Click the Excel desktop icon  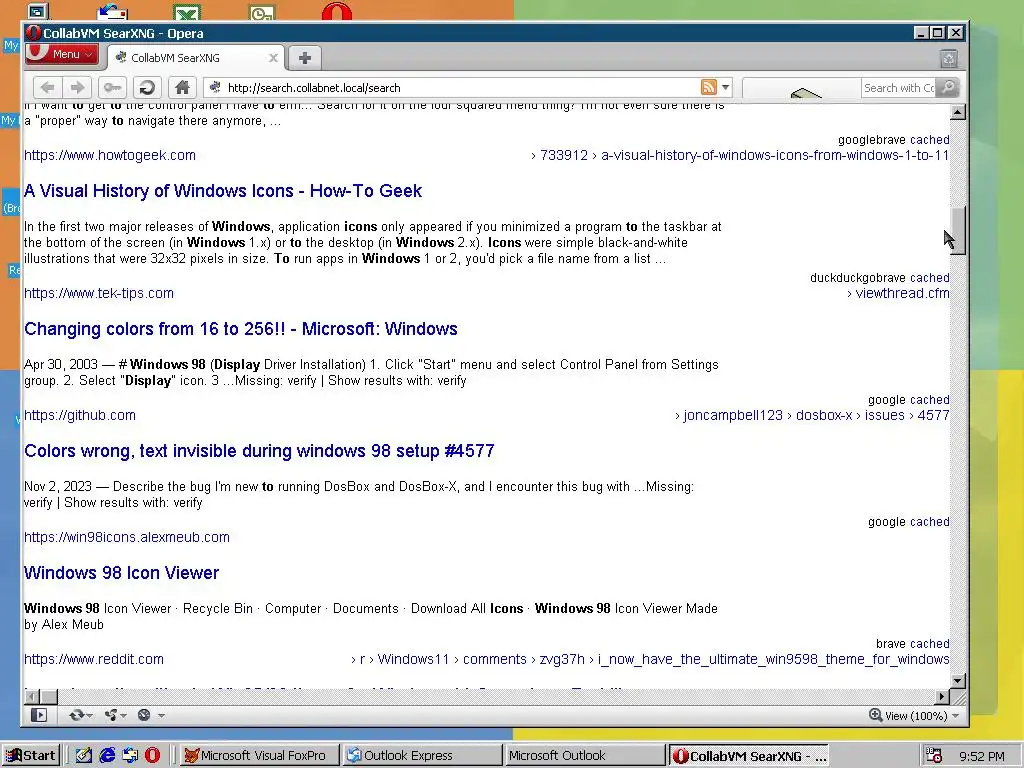pos(187,12)
